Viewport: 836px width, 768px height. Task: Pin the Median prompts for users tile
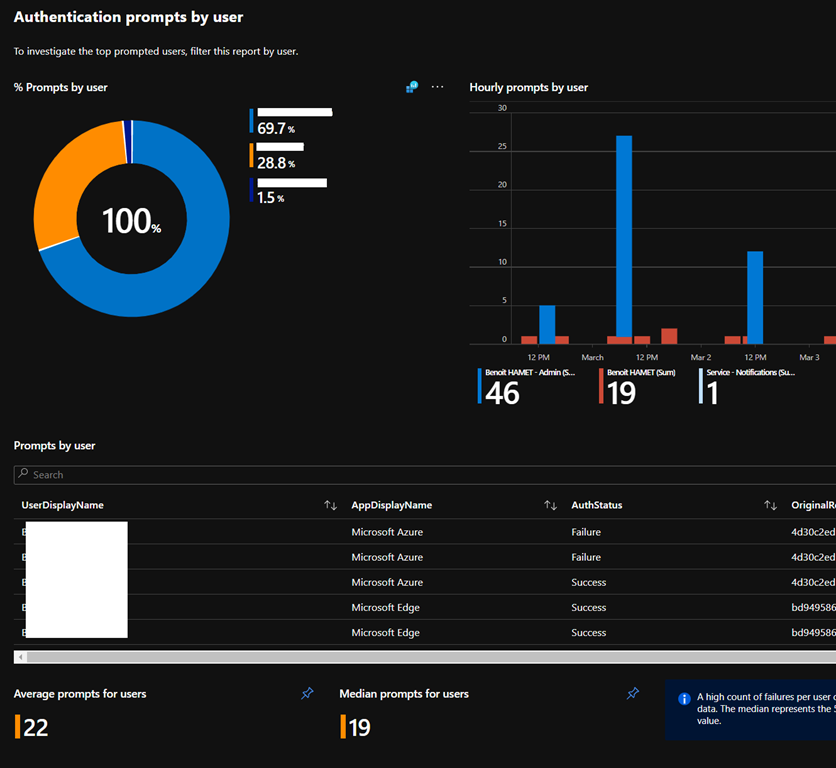pos(632,693)
